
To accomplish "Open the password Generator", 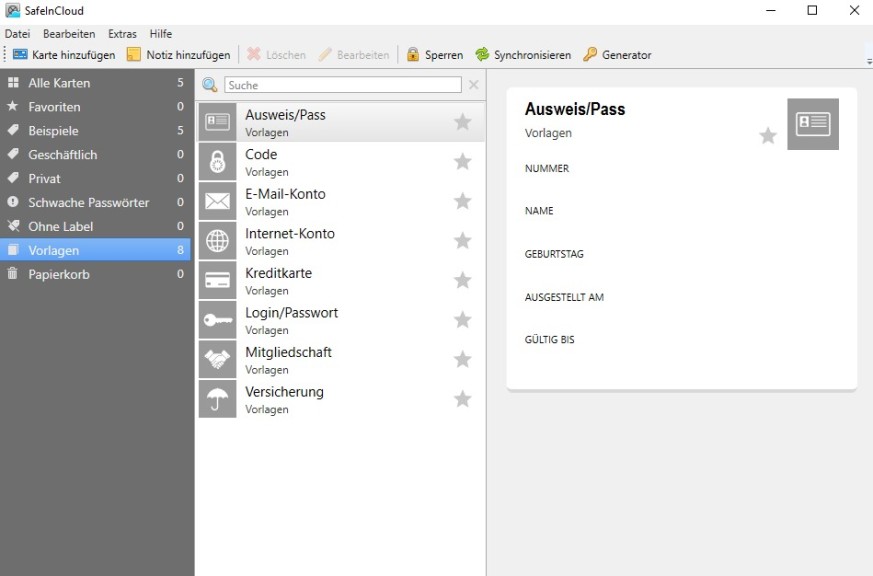I will pos(617,55).
